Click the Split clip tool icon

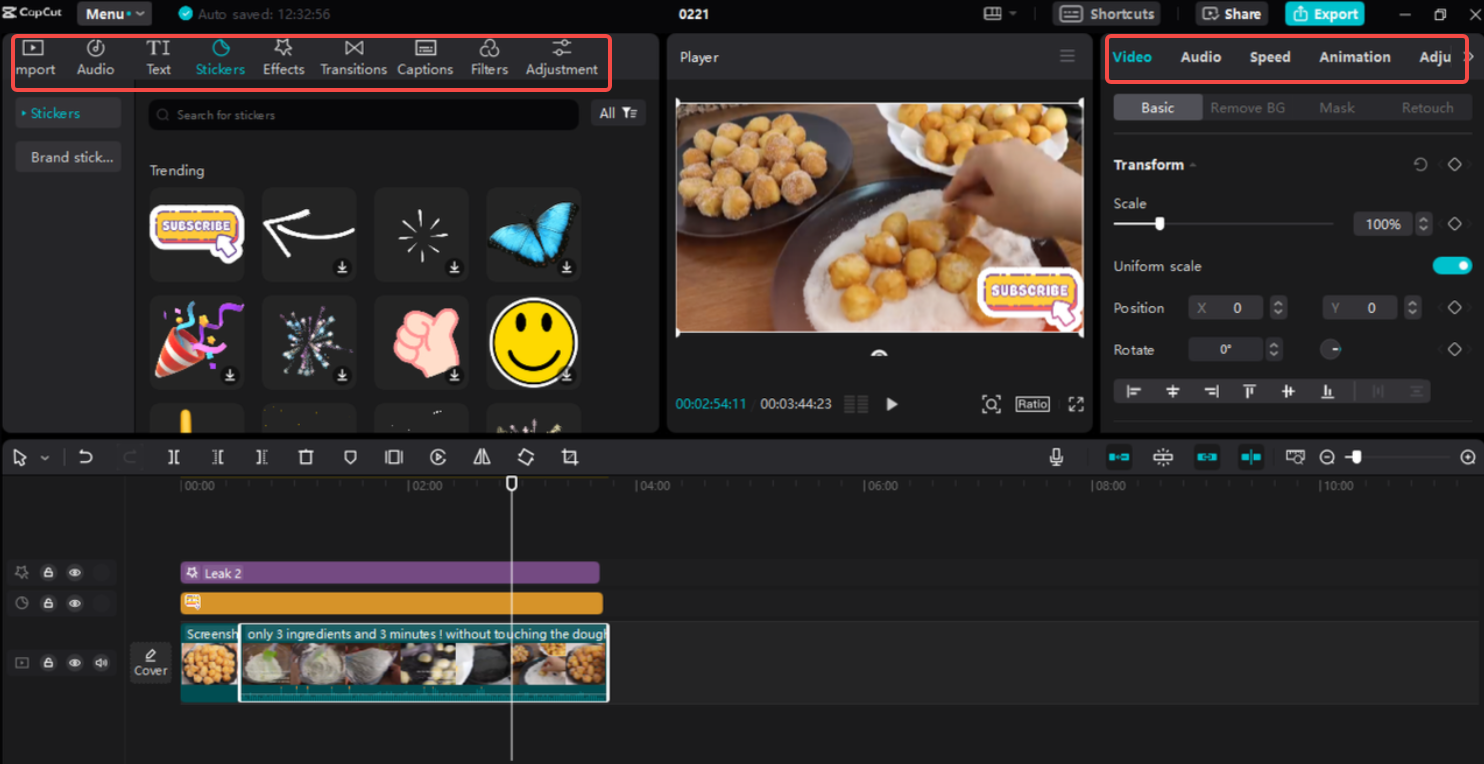click(x=174, y=457)
